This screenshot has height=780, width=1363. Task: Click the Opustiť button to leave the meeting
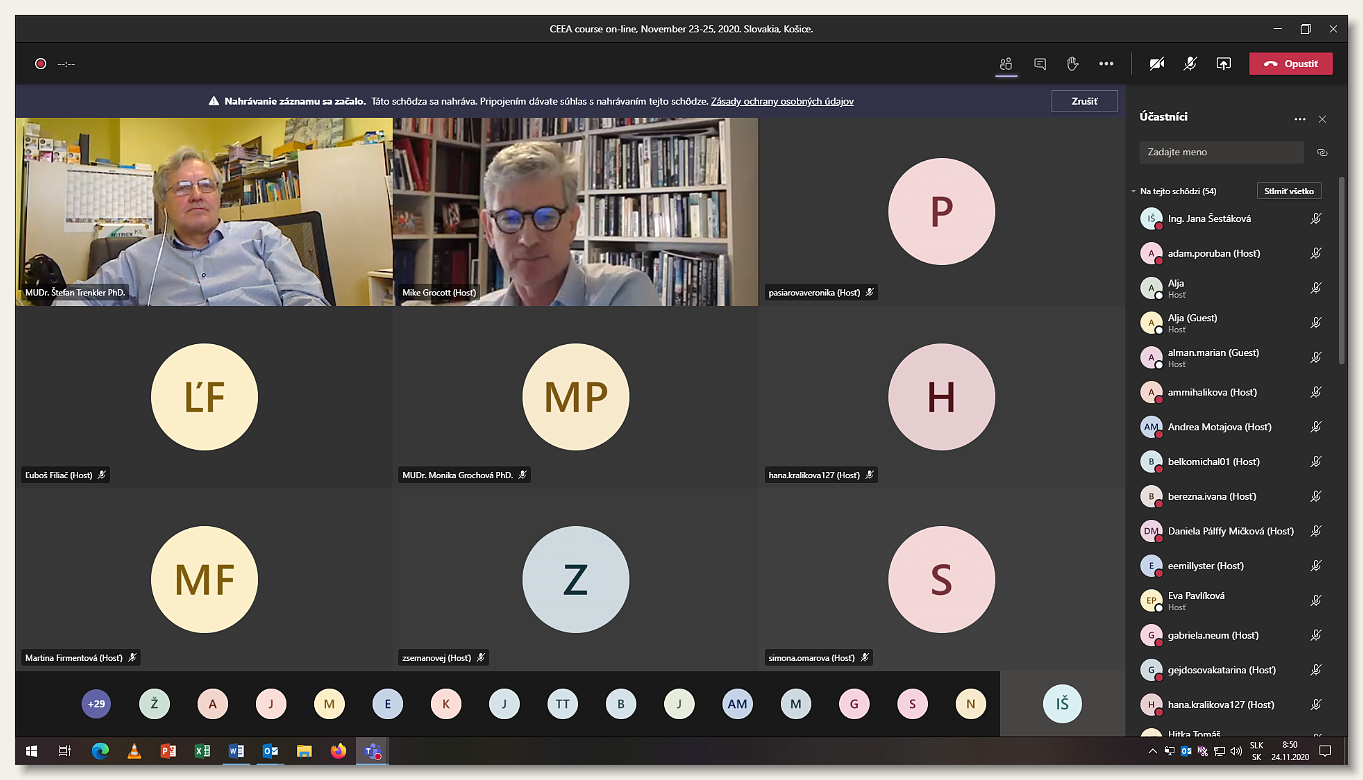(x=1290, y=64)
